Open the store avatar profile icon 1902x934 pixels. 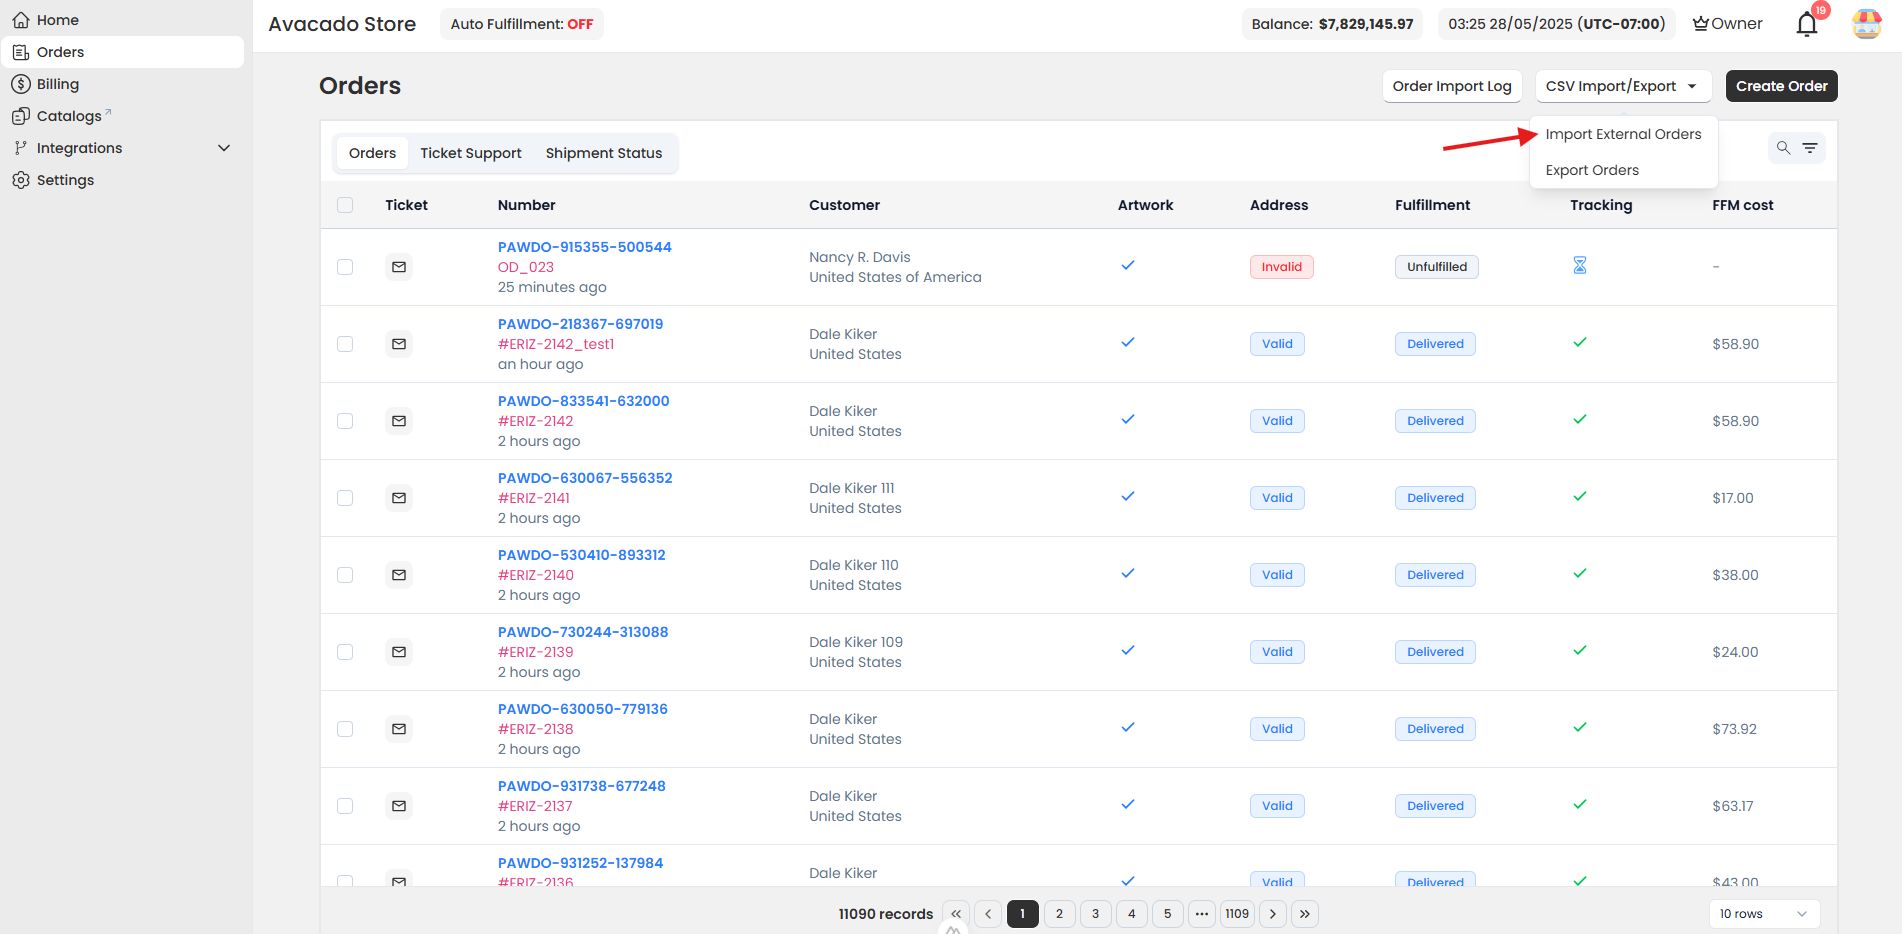coord(1866,24)
